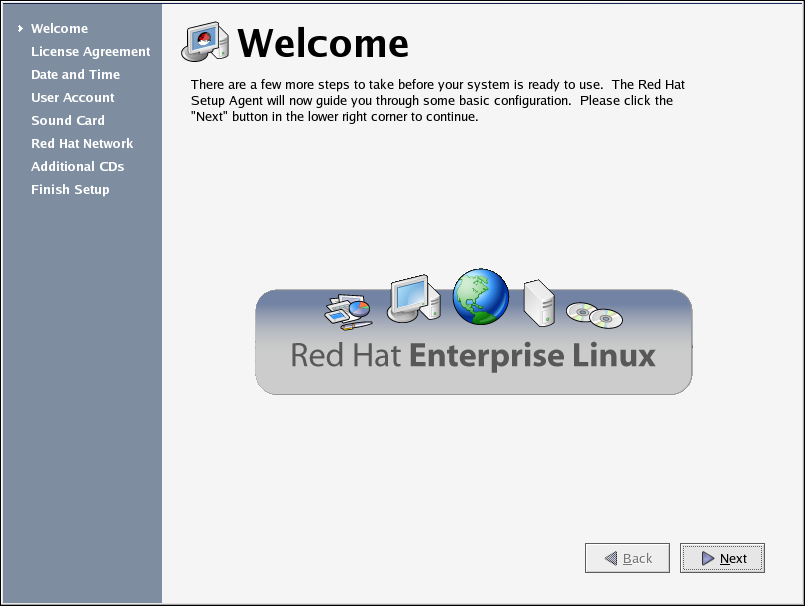Jump to Red Hat Network step

tap(81, 144)
